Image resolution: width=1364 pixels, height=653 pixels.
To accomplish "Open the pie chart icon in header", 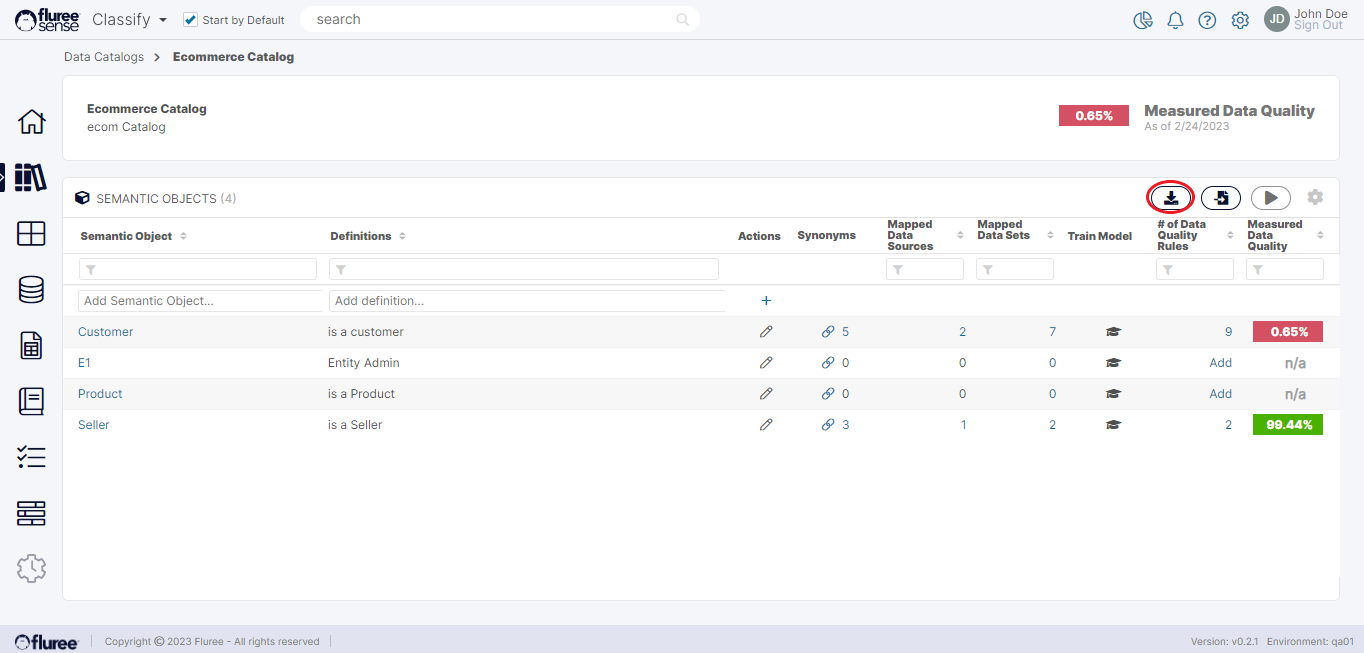I will click(x=1143, y=20).
